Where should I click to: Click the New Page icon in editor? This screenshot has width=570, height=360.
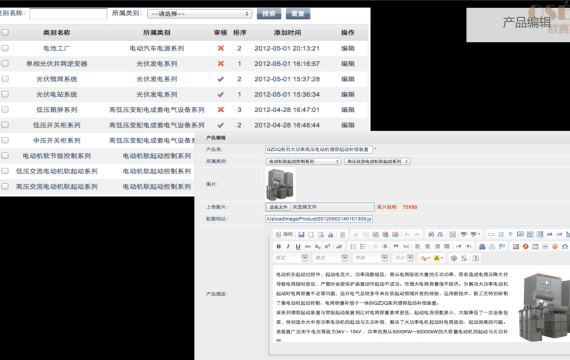311,235
